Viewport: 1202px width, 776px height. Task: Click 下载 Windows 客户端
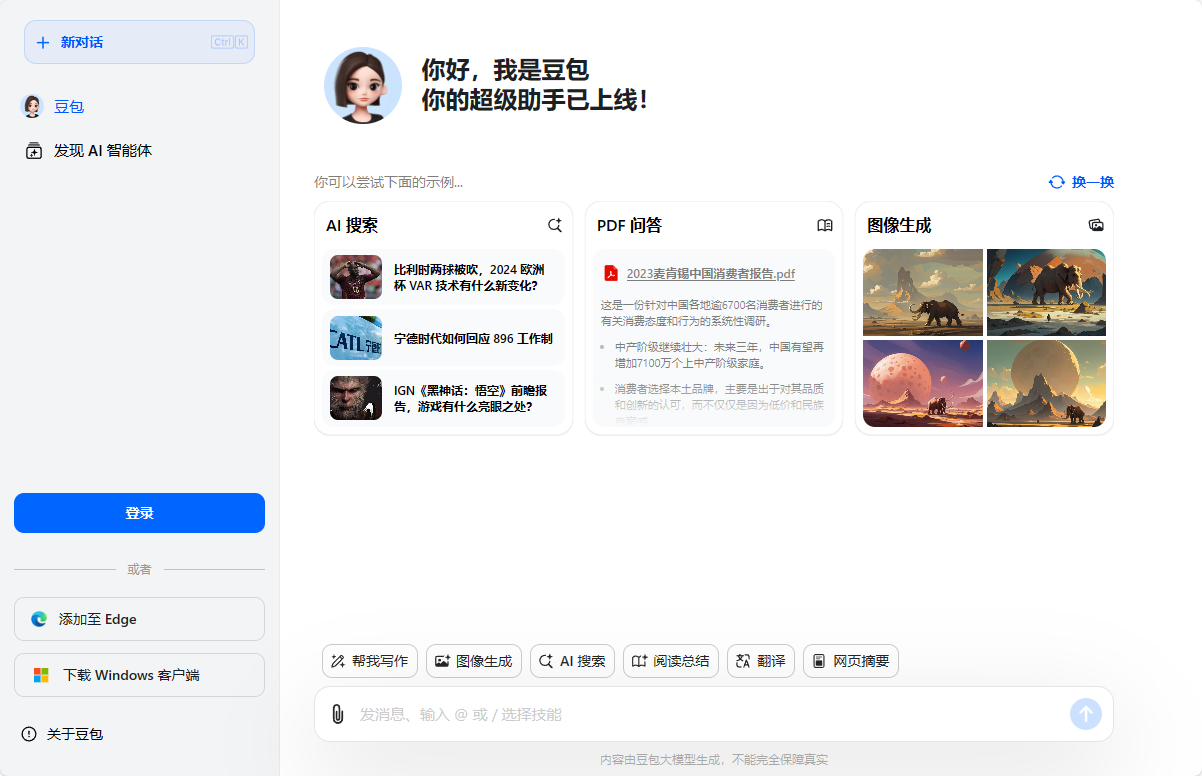(139, 675)
